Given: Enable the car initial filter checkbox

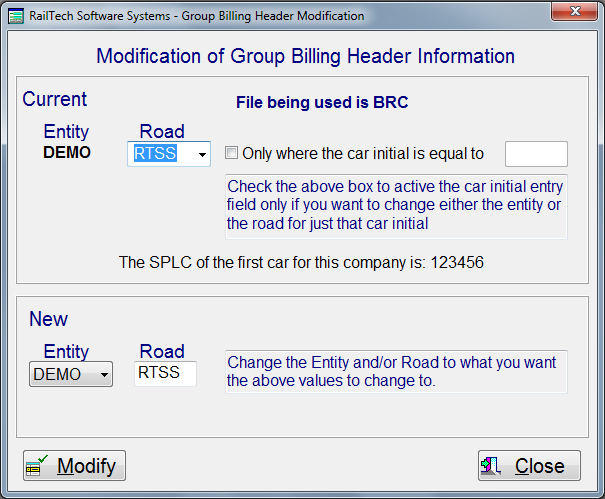Looking at the screenshot, I should point(232,154).
